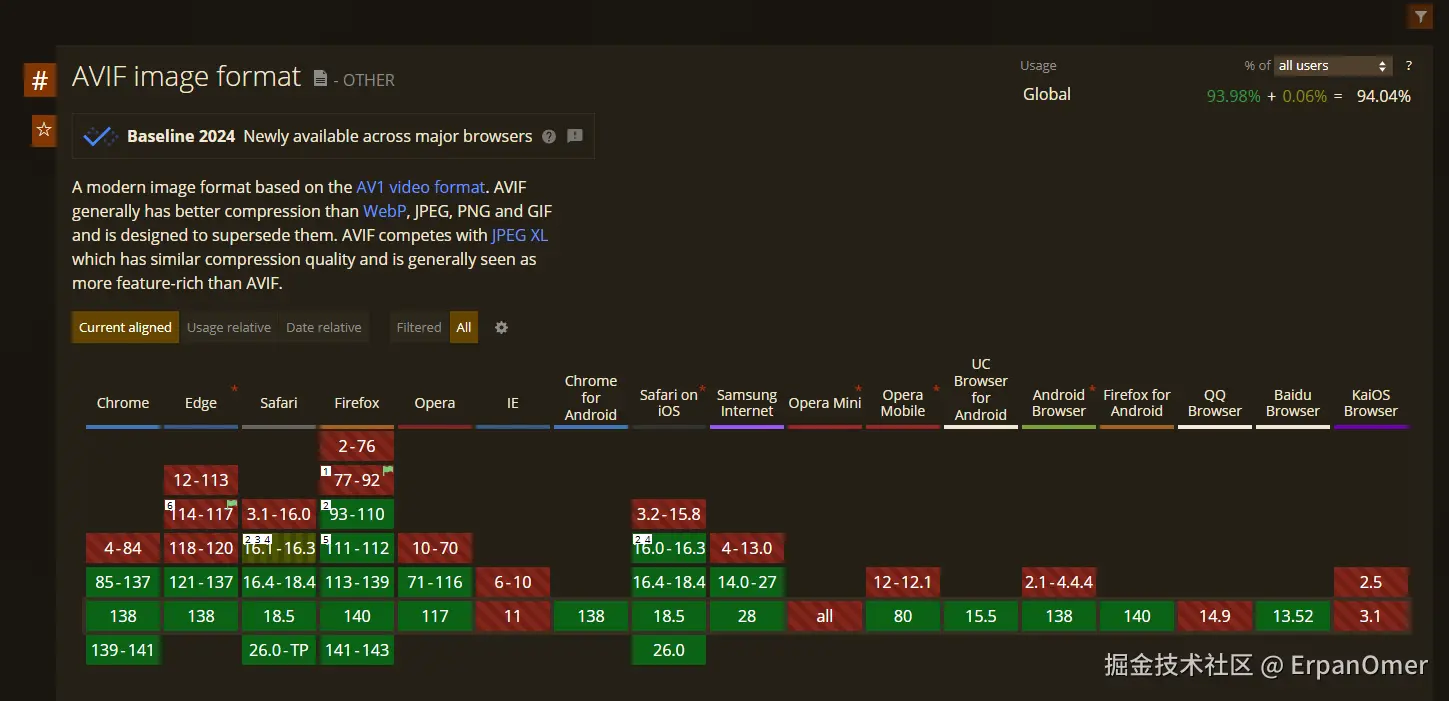Select QQ Browser 14.9 cell
This screenshot has height=701, width=1449.
(x=1215, y=616)
